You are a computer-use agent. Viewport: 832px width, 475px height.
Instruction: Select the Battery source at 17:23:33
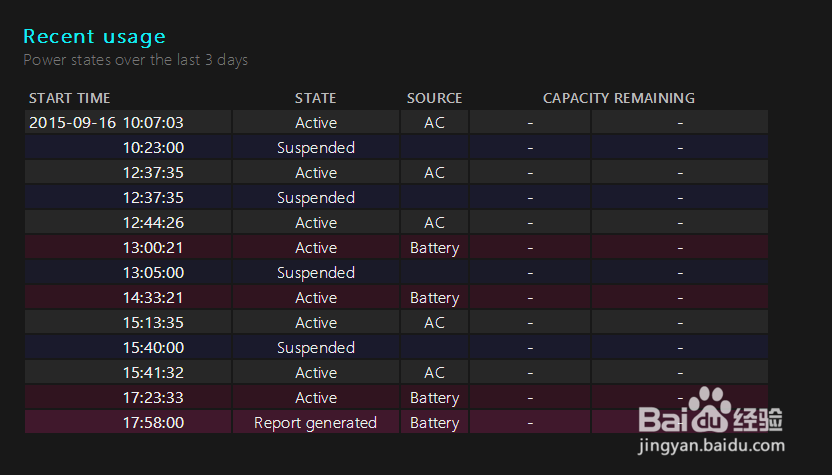click(x=434, y=398)
